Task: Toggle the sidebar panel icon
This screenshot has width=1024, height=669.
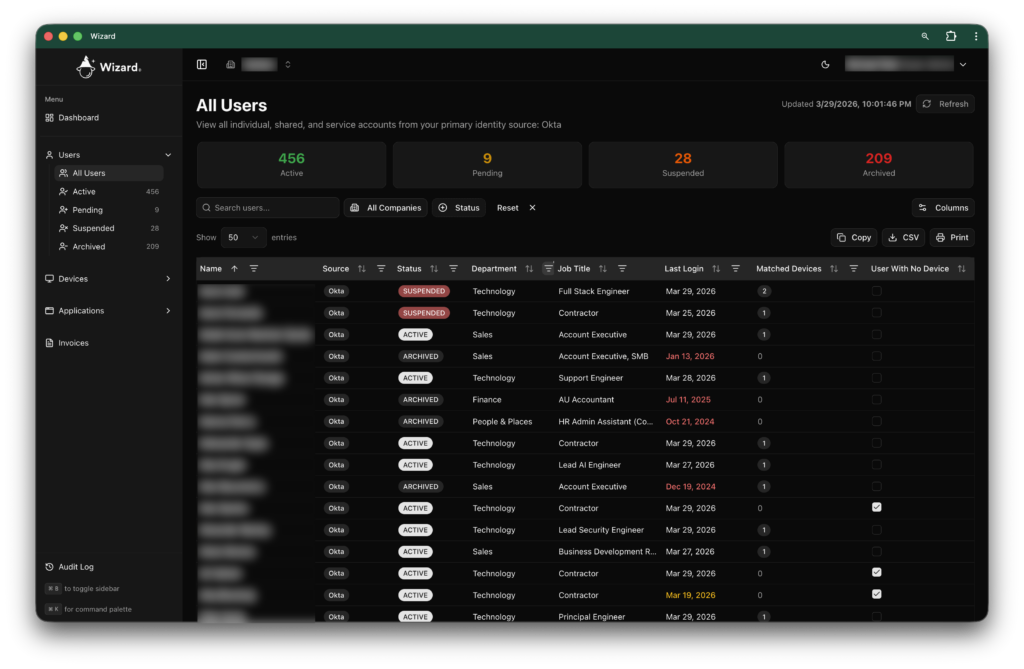Action: coord(202,65)
